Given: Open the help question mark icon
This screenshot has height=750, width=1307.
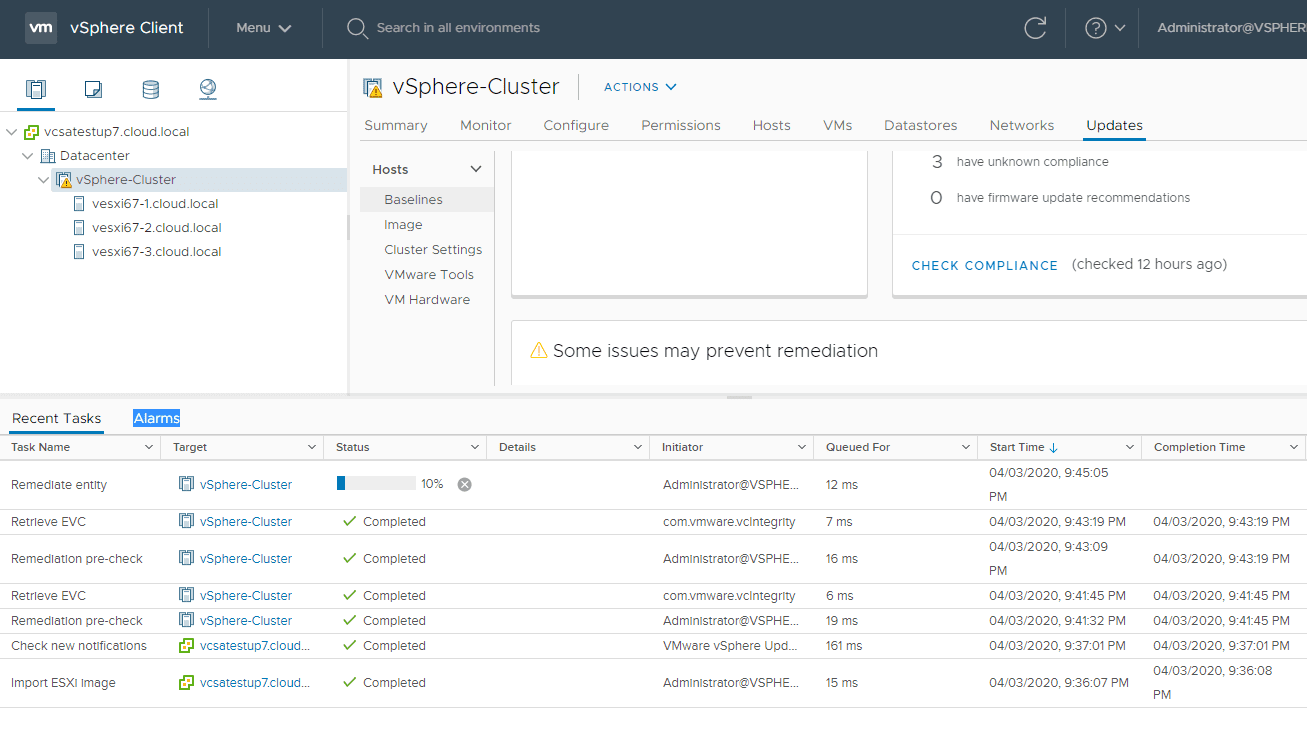Looking at the screenshot, I should coord(1096,28).
